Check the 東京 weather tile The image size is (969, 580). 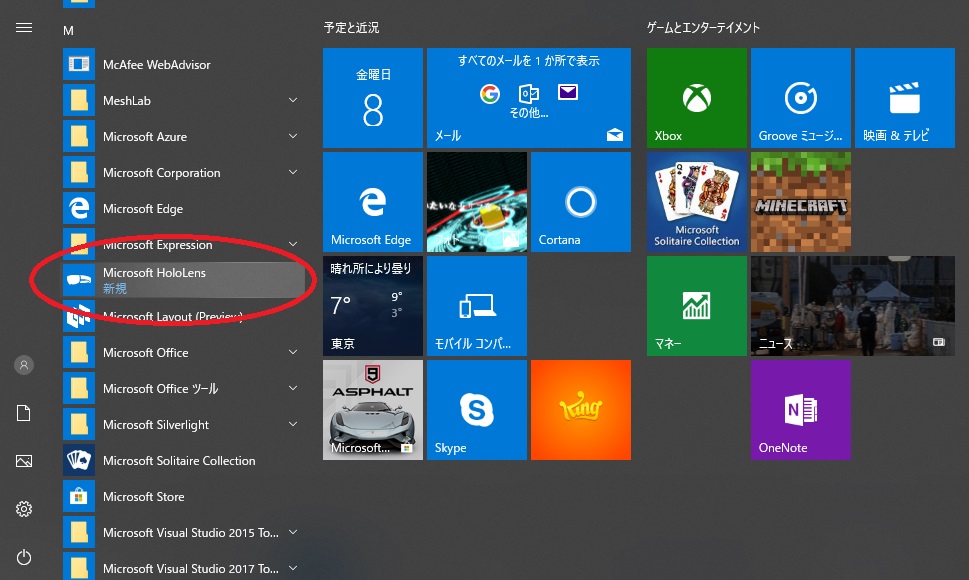tap(372, 305)
